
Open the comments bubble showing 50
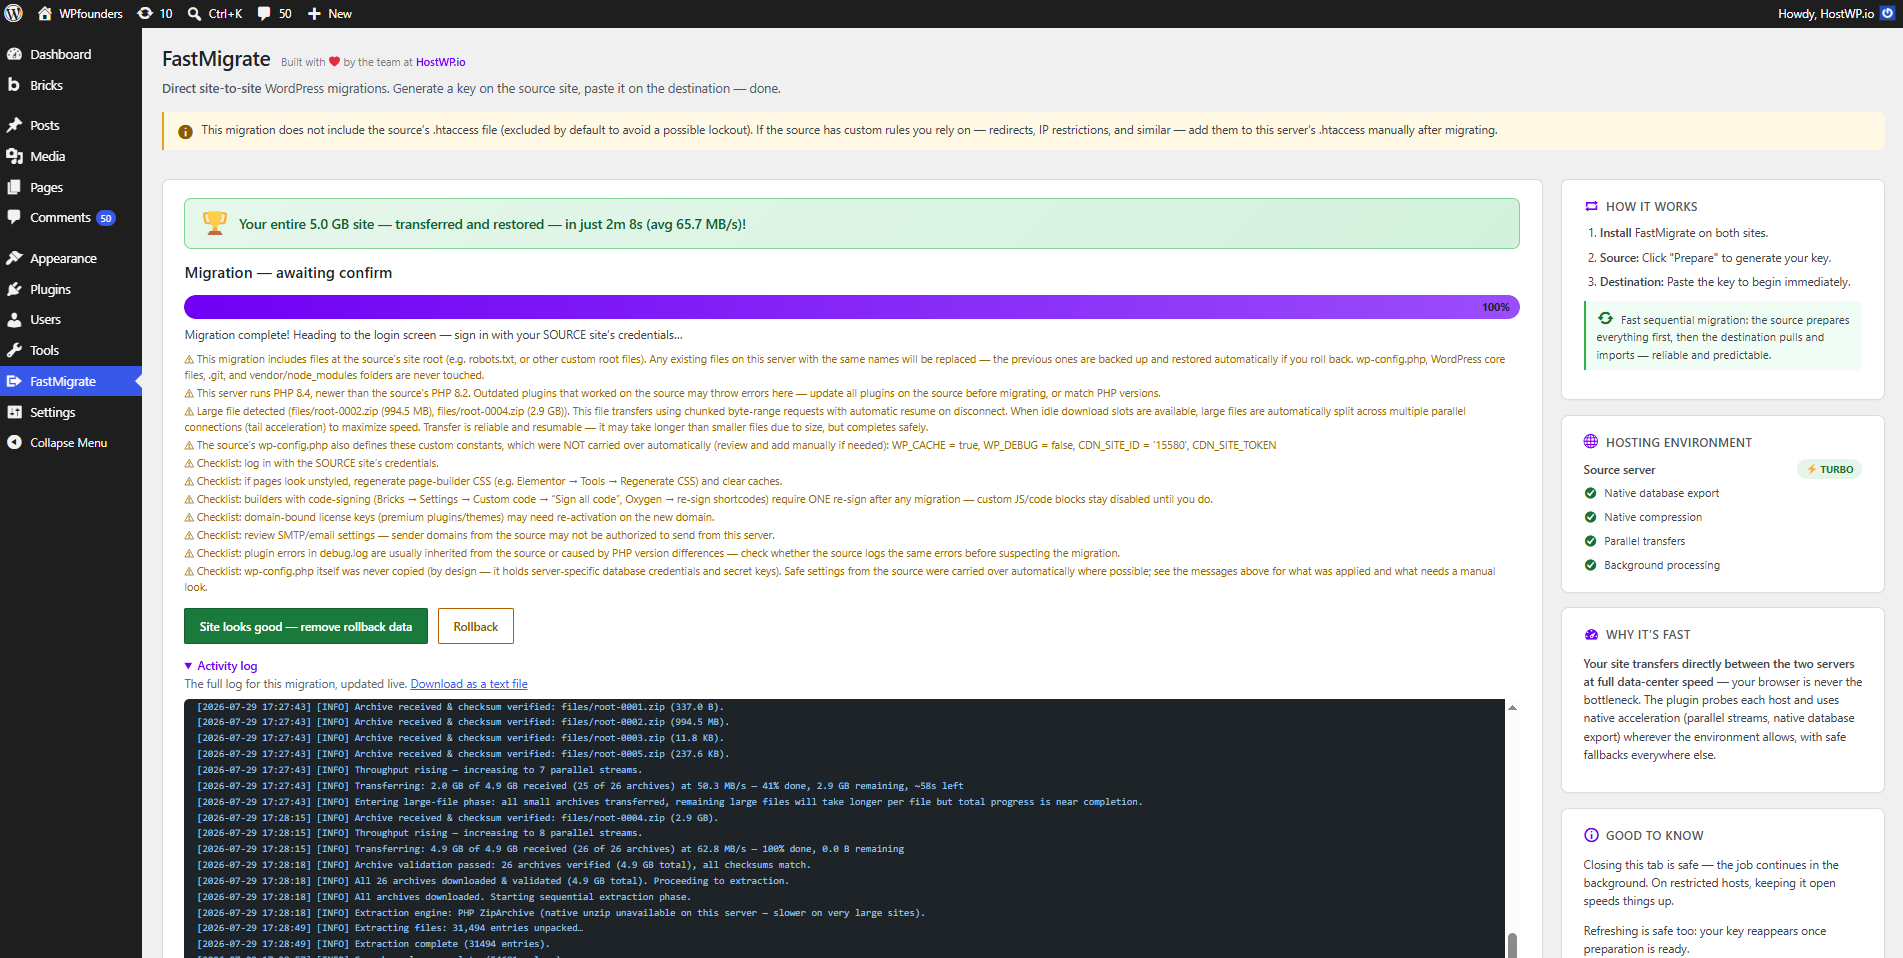click(264, 14)
